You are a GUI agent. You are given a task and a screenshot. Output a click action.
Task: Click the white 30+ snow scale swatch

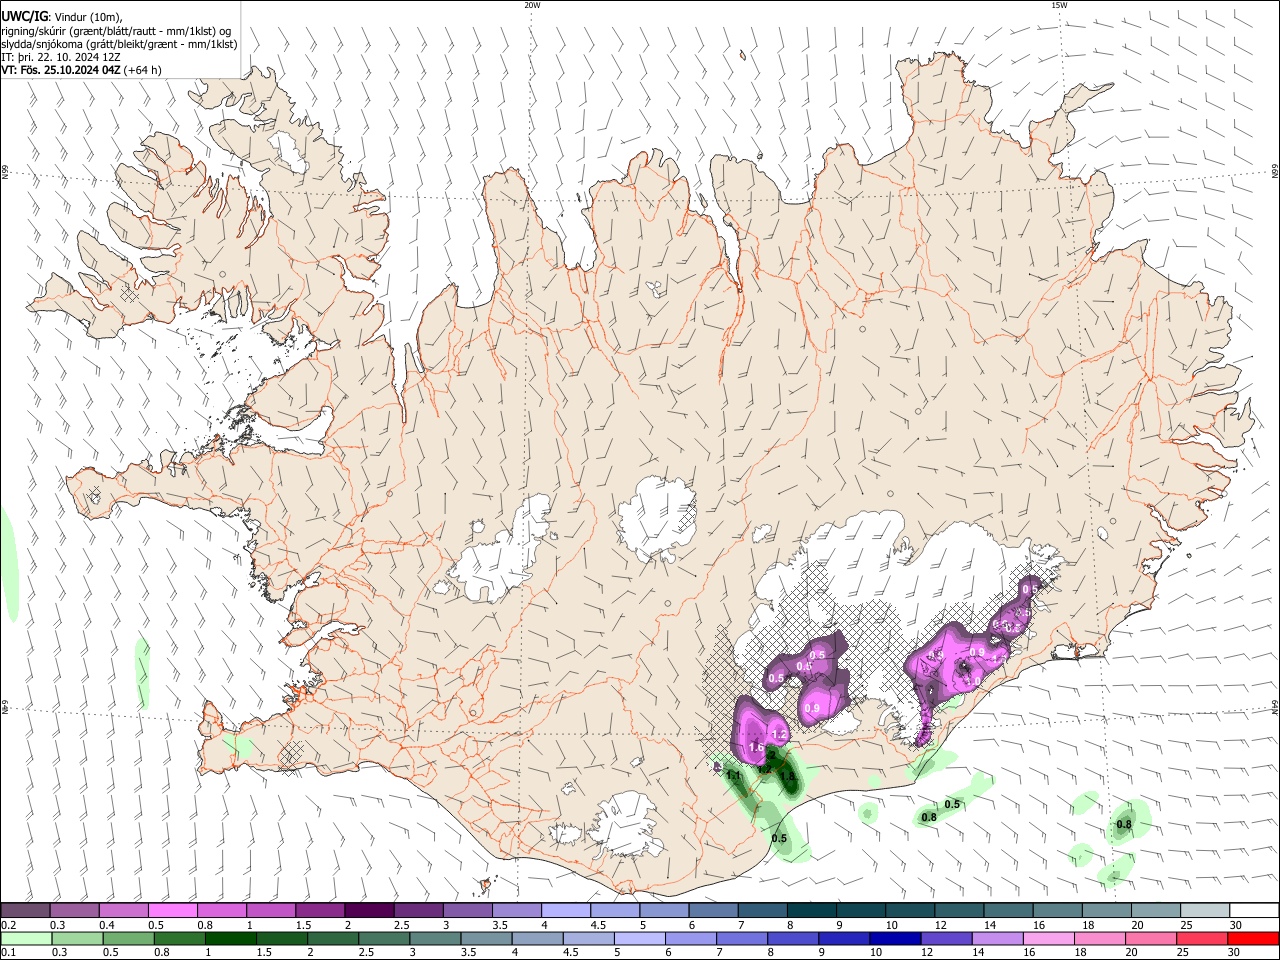pyautogui.click(x=1254, y=911)
